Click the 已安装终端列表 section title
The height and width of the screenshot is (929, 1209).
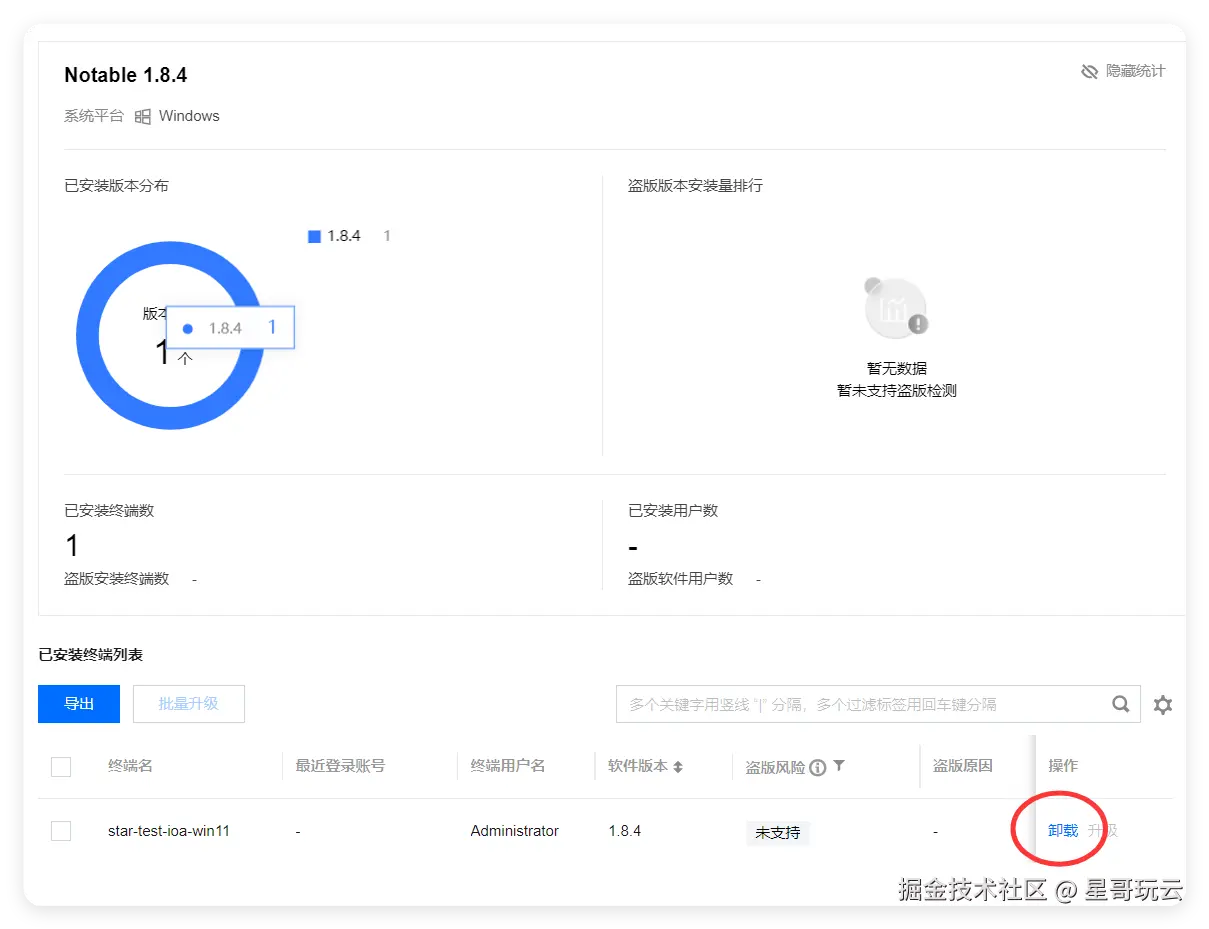[x=91, y=655]
